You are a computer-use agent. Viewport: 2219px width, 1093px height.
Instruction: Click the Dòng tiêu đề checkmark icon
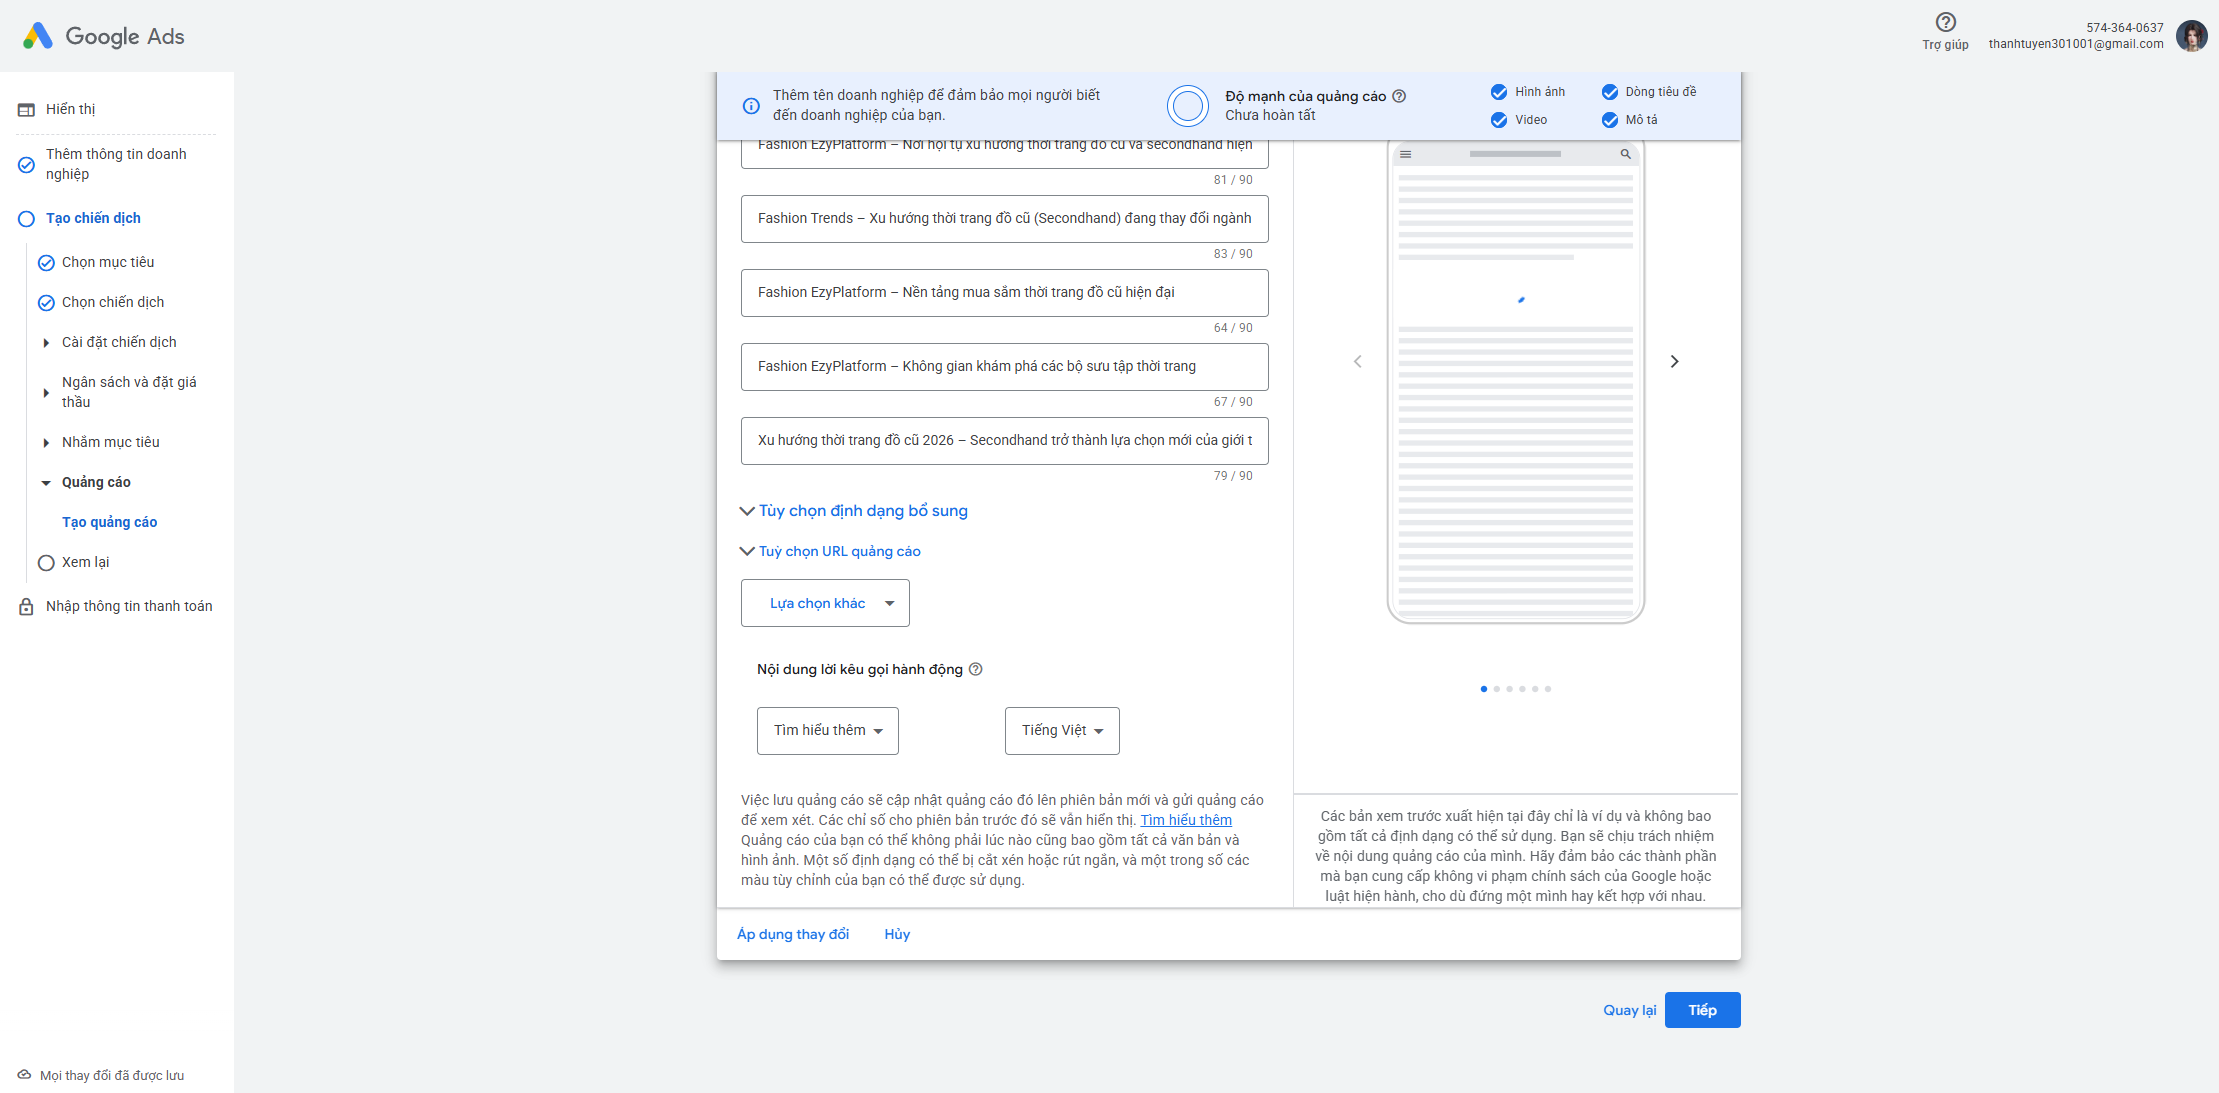1610,92
